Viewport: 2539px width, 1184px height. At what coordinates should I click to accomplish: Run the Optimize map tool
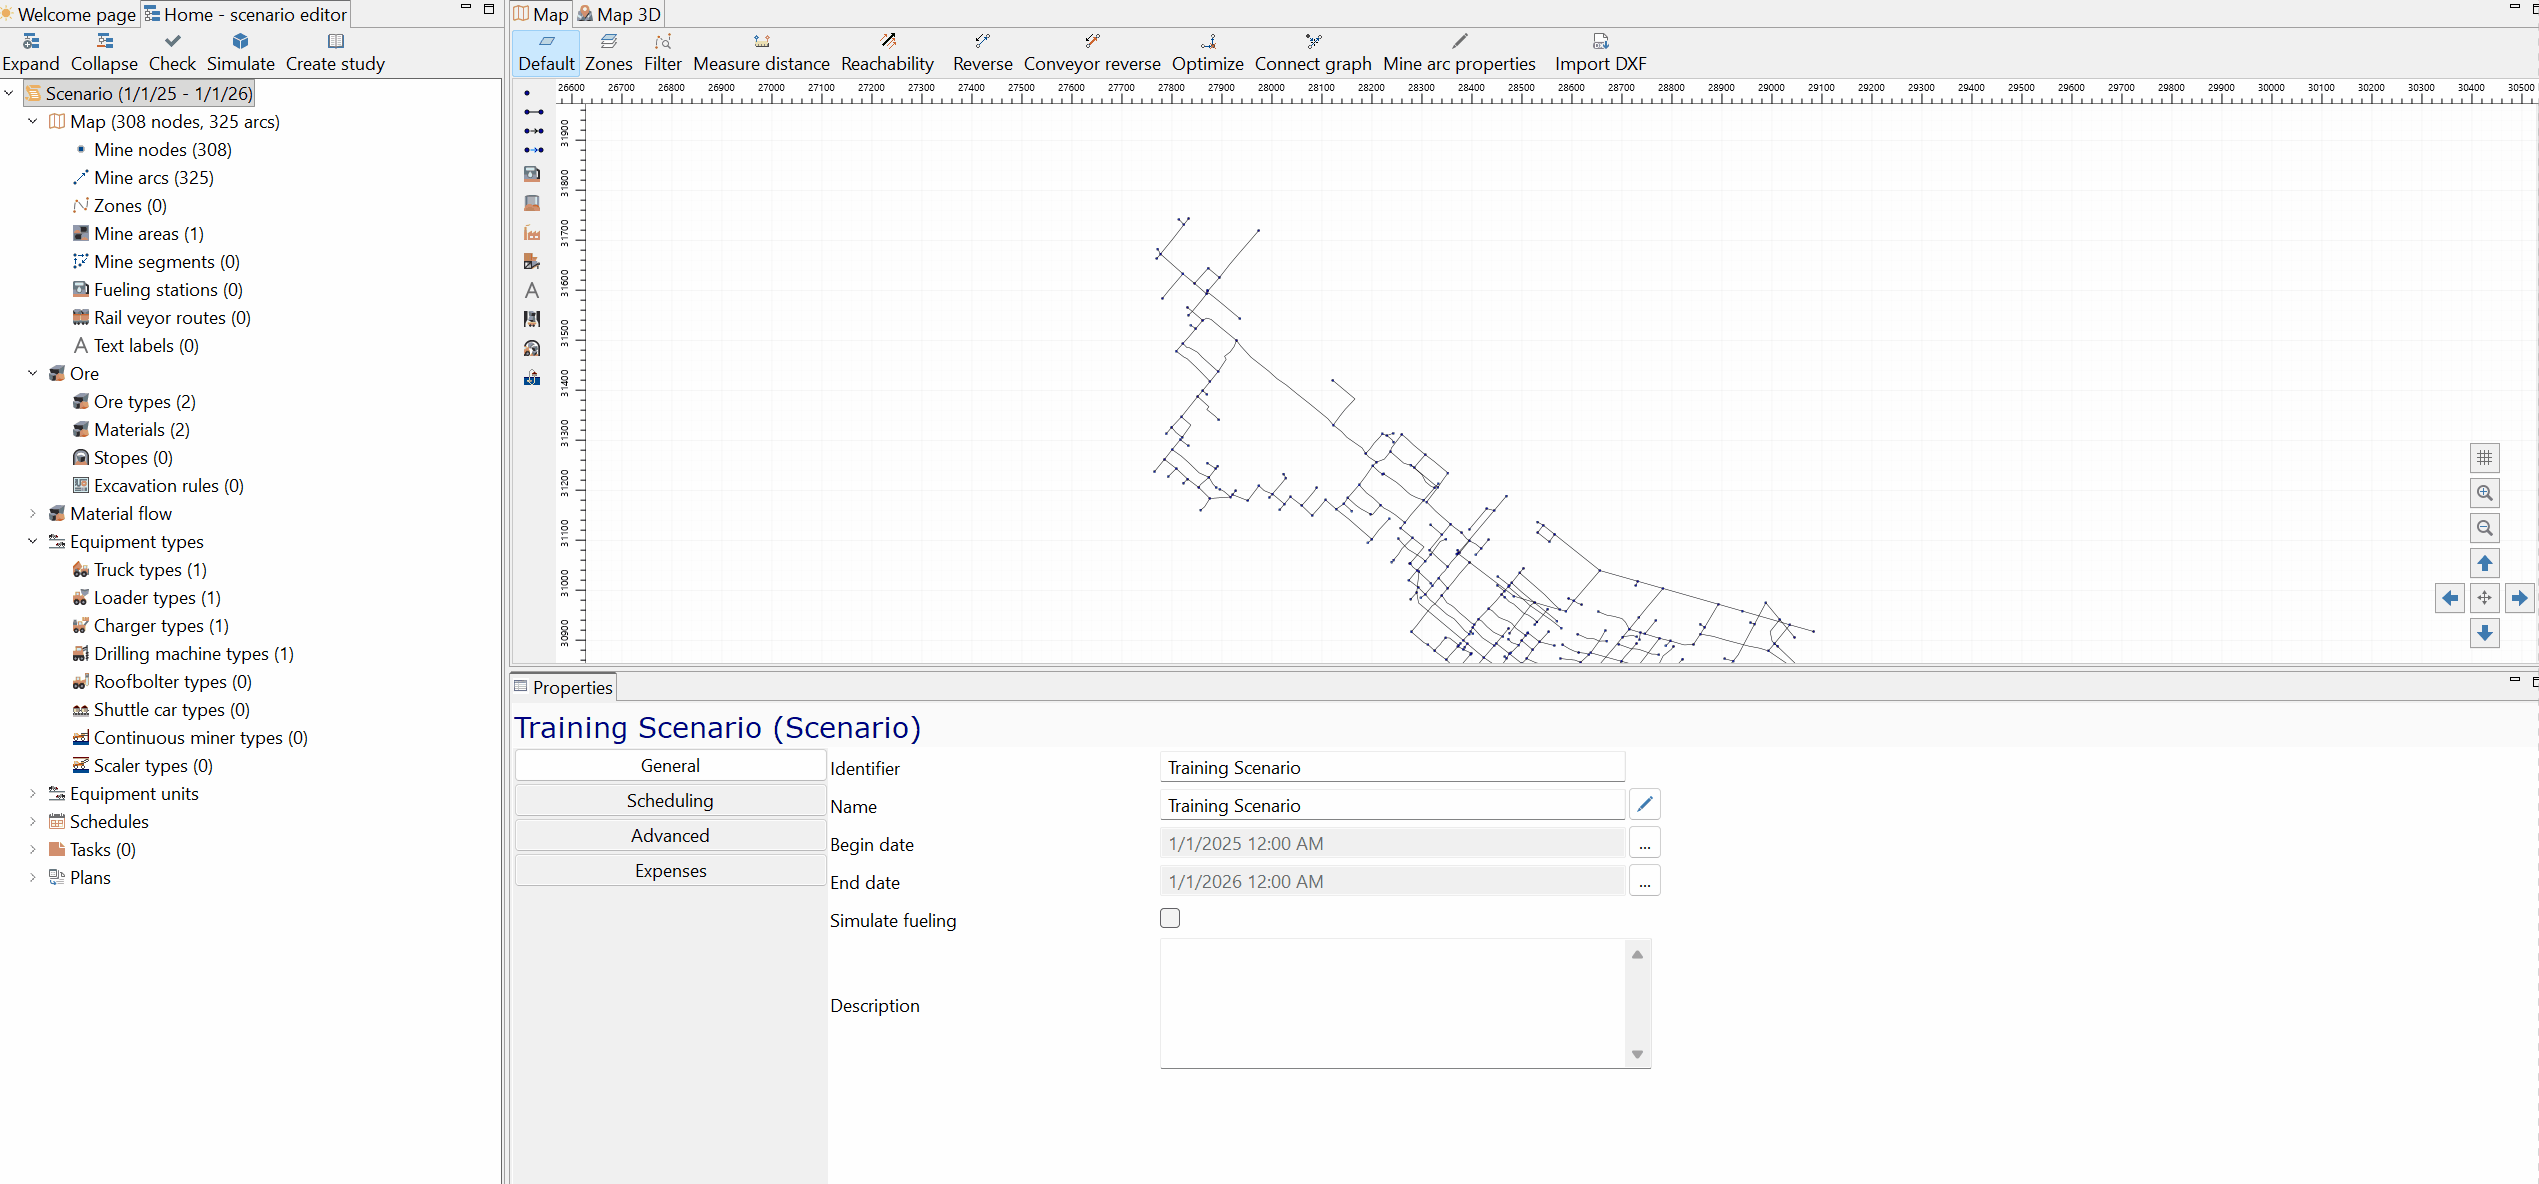(x=1207, y=52)
